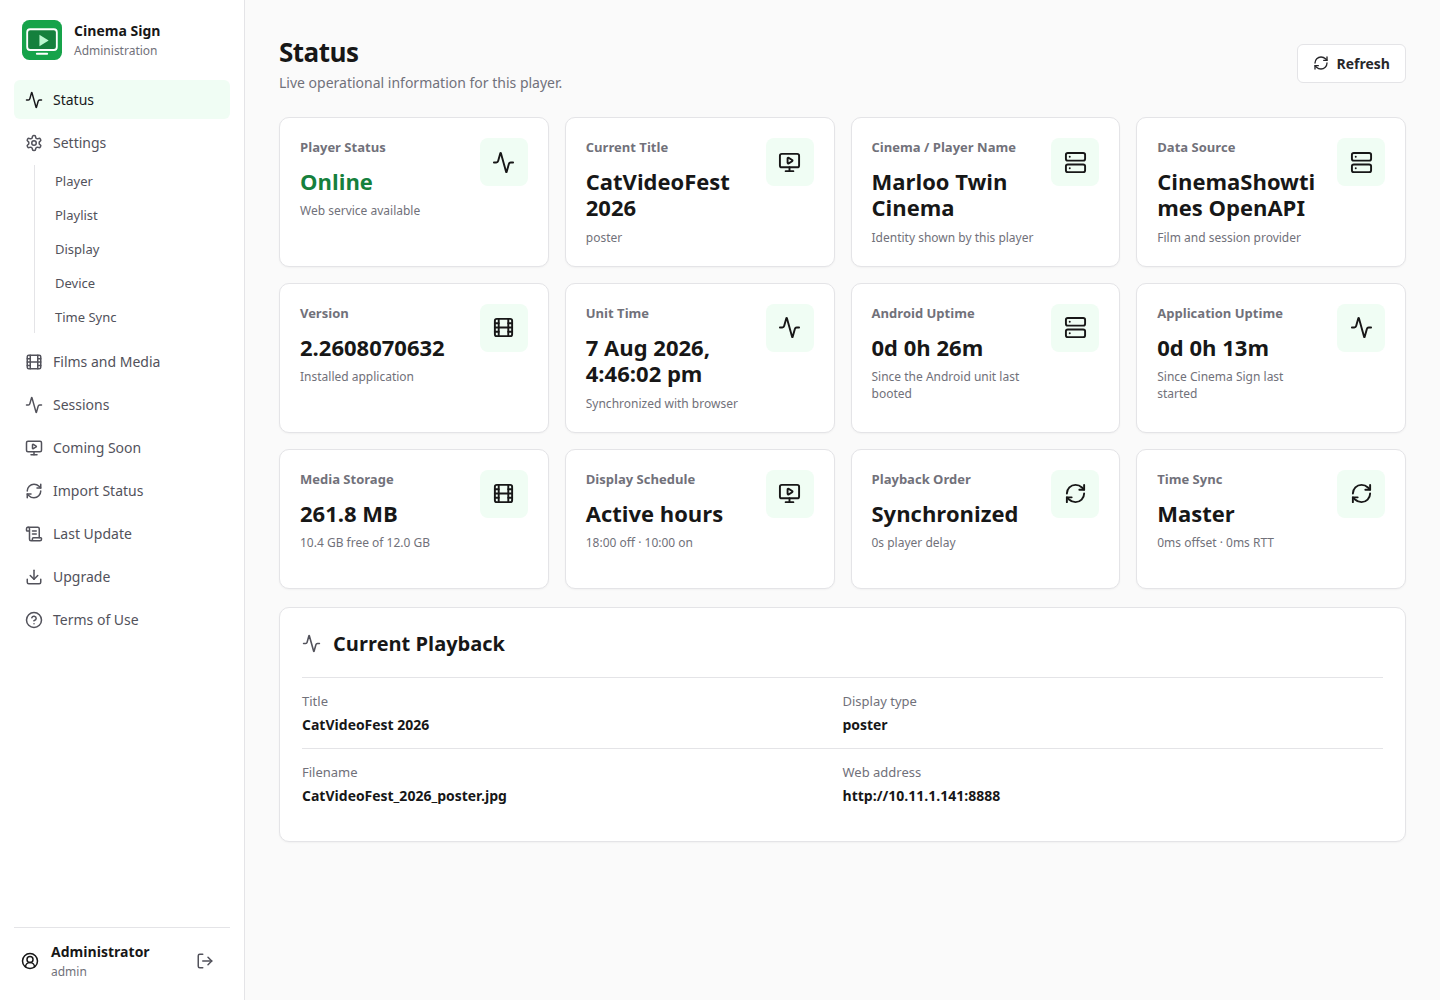Click the 7 Aug 2026 unit time value
The image size is (1440, 1000).
(647, 361)
